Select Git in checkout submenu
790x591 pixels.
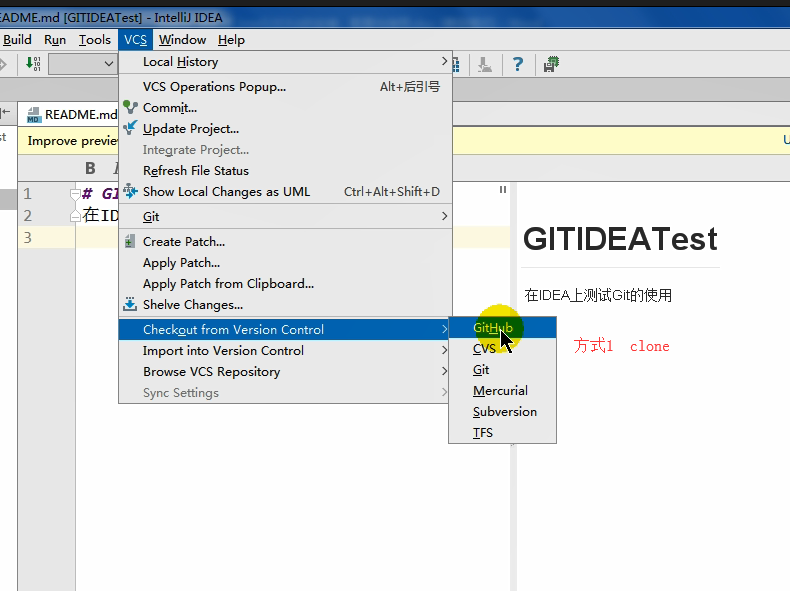coord(502,370)
